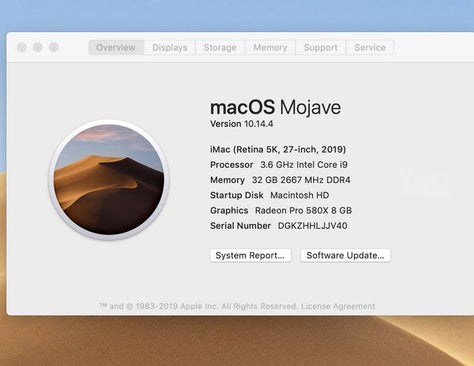
Task: Select the serial number 'DGKZHHLJJV40'
Action: [x=312, y=226]
